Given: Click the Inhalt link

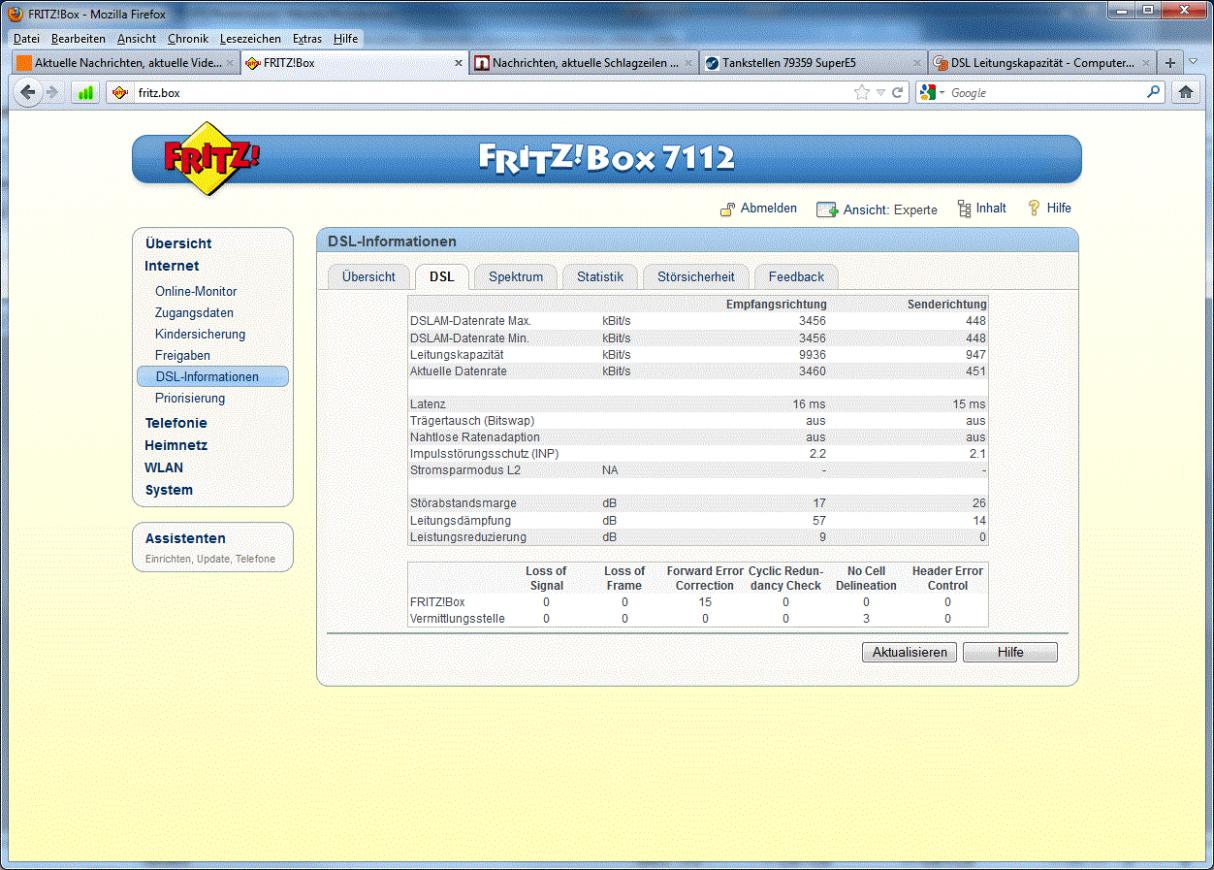Looking at the screenshot, I should [991, 208].
